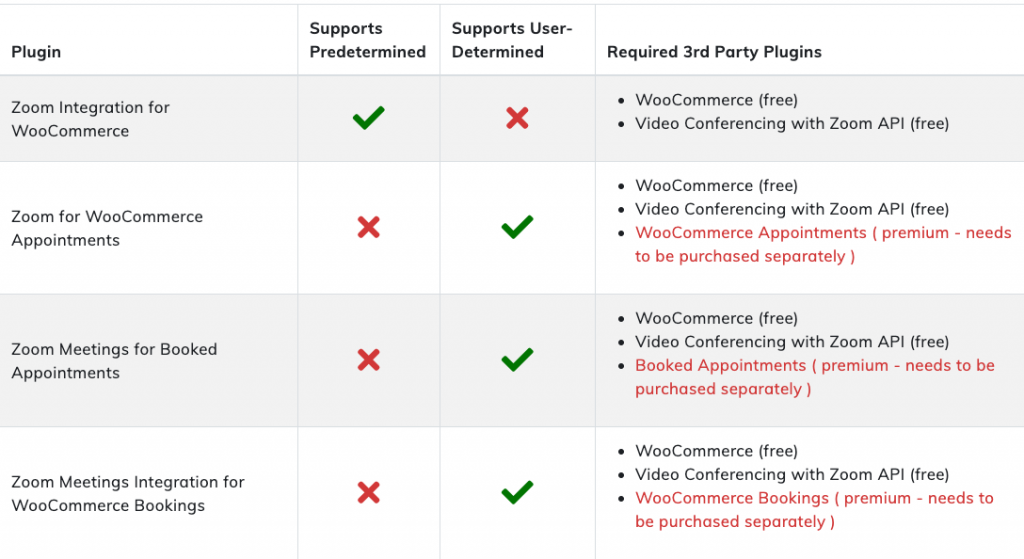The image size is (1024, 559).
Task: Open the red WooCommerce Bookings premium link
Action: click(814, 509)
